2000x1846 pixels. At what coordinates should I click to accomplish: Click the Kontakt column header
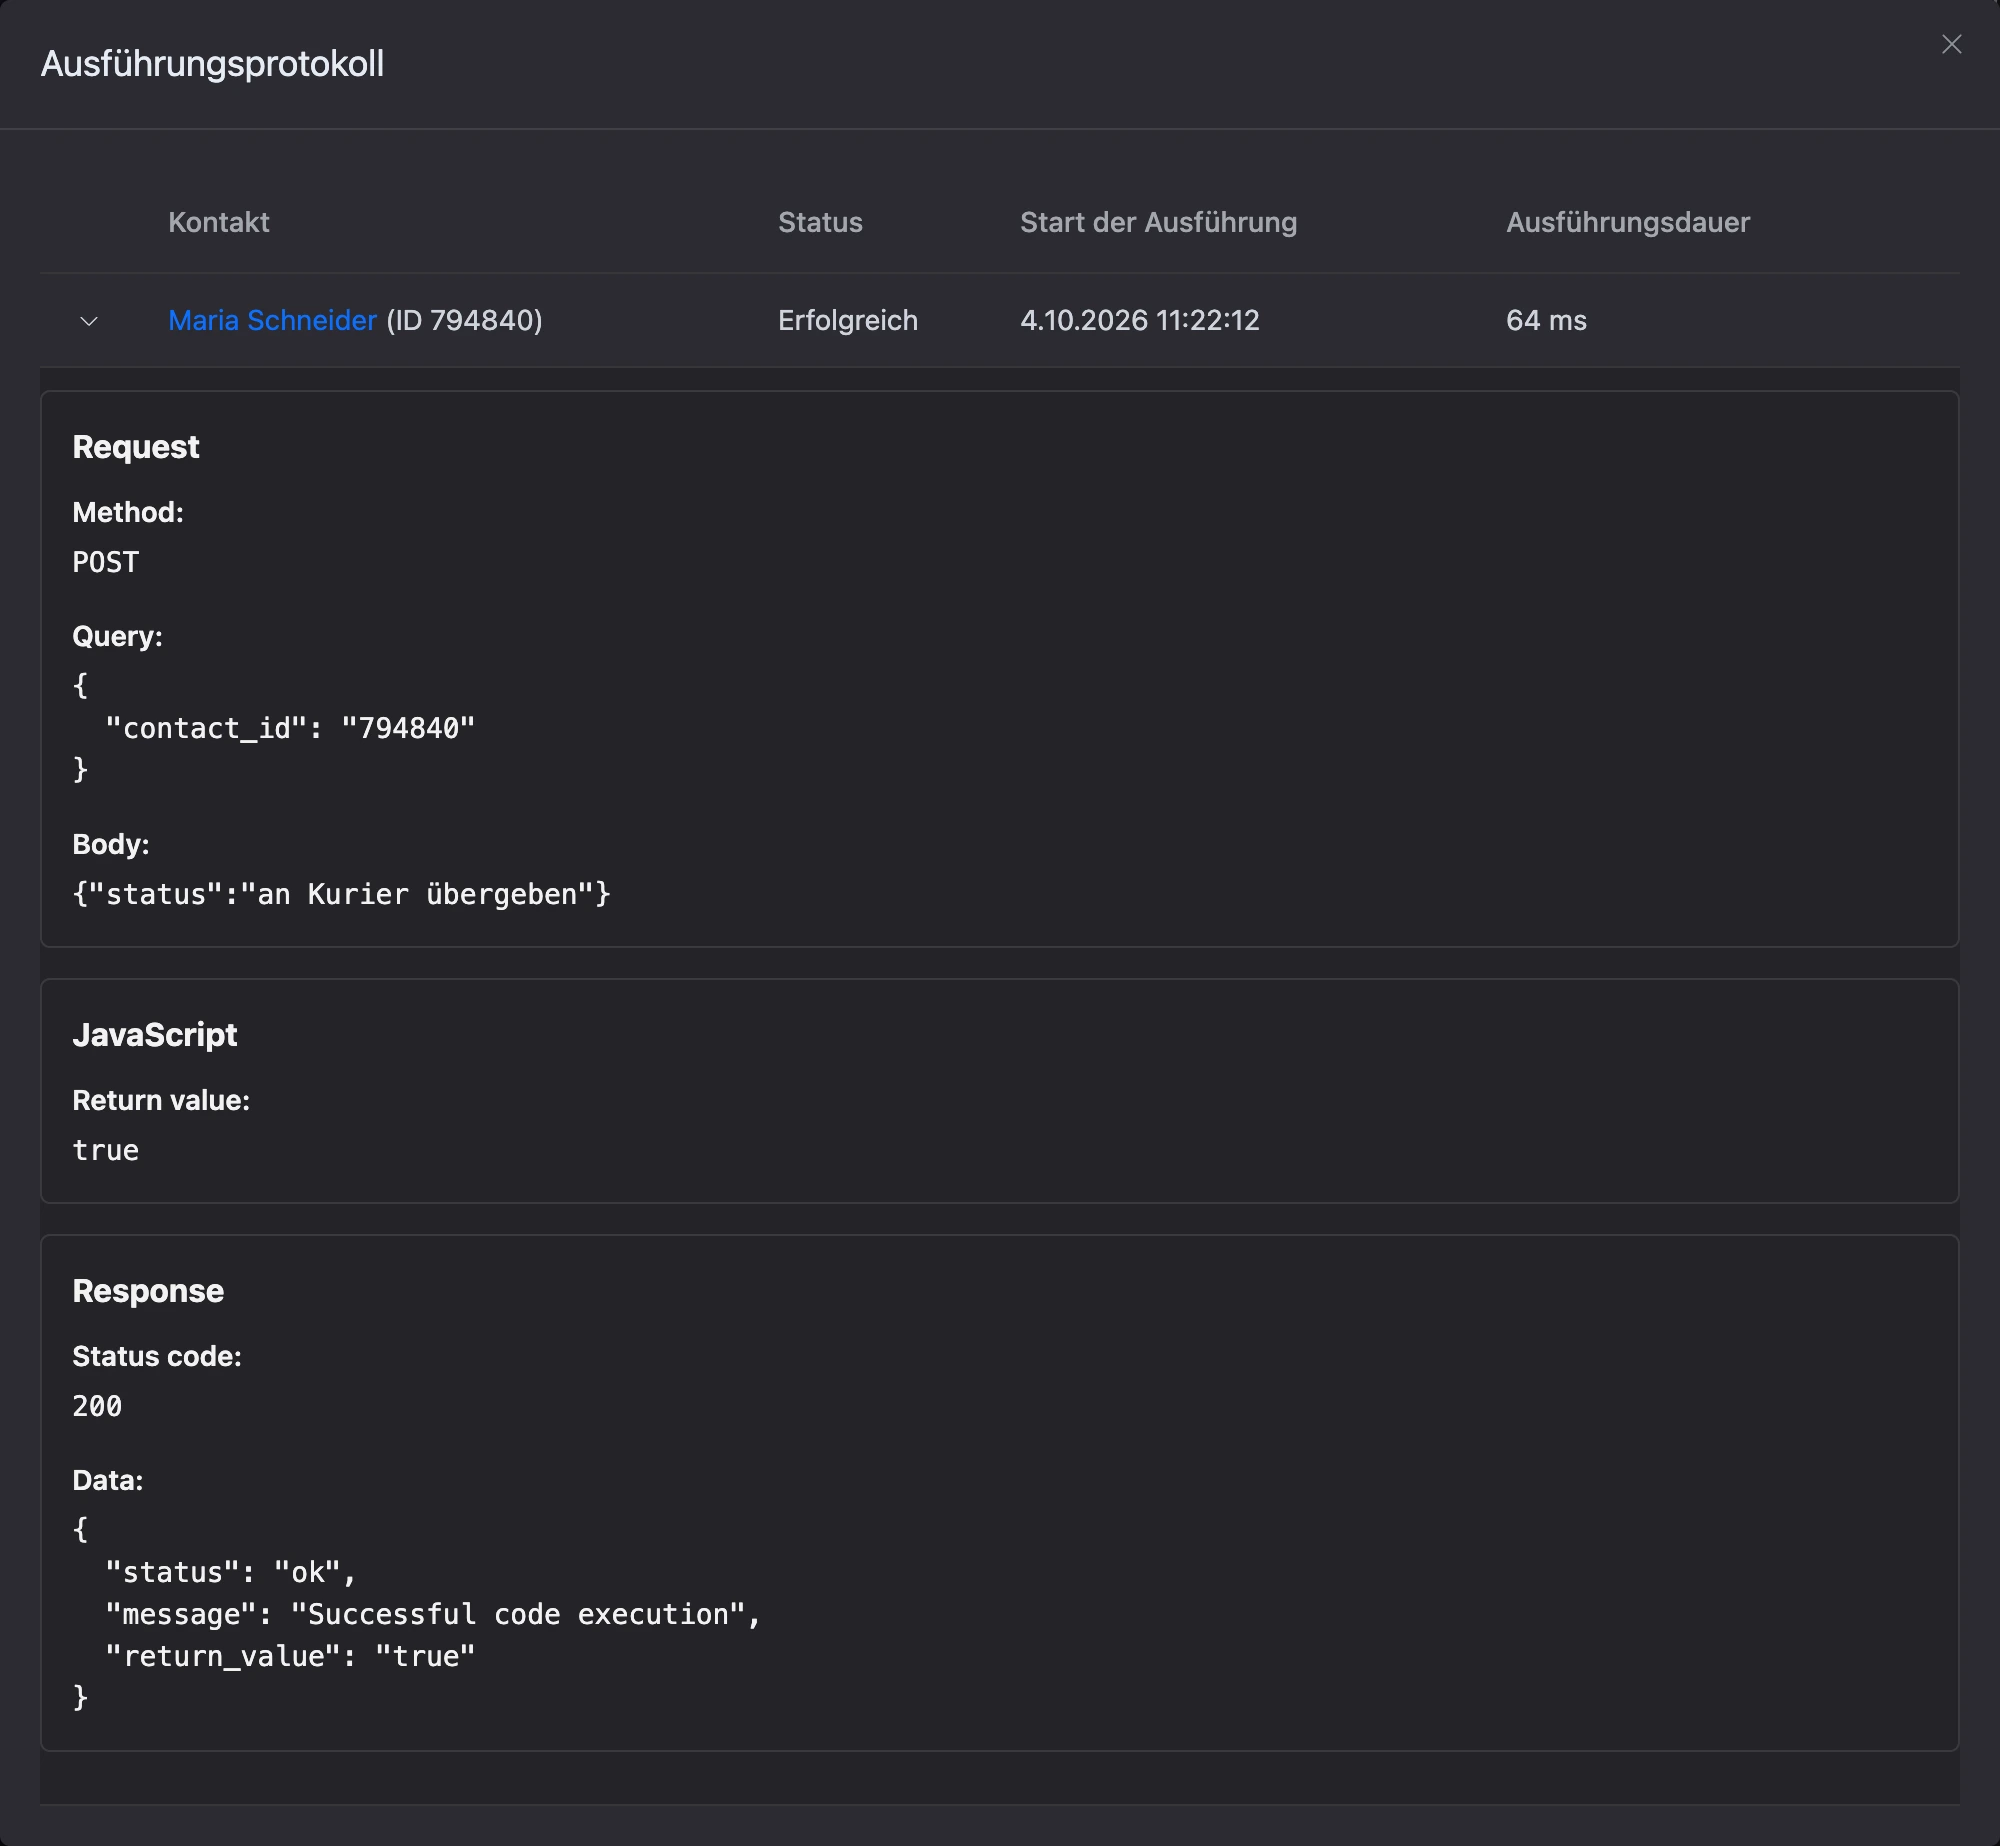click(219, 222)
